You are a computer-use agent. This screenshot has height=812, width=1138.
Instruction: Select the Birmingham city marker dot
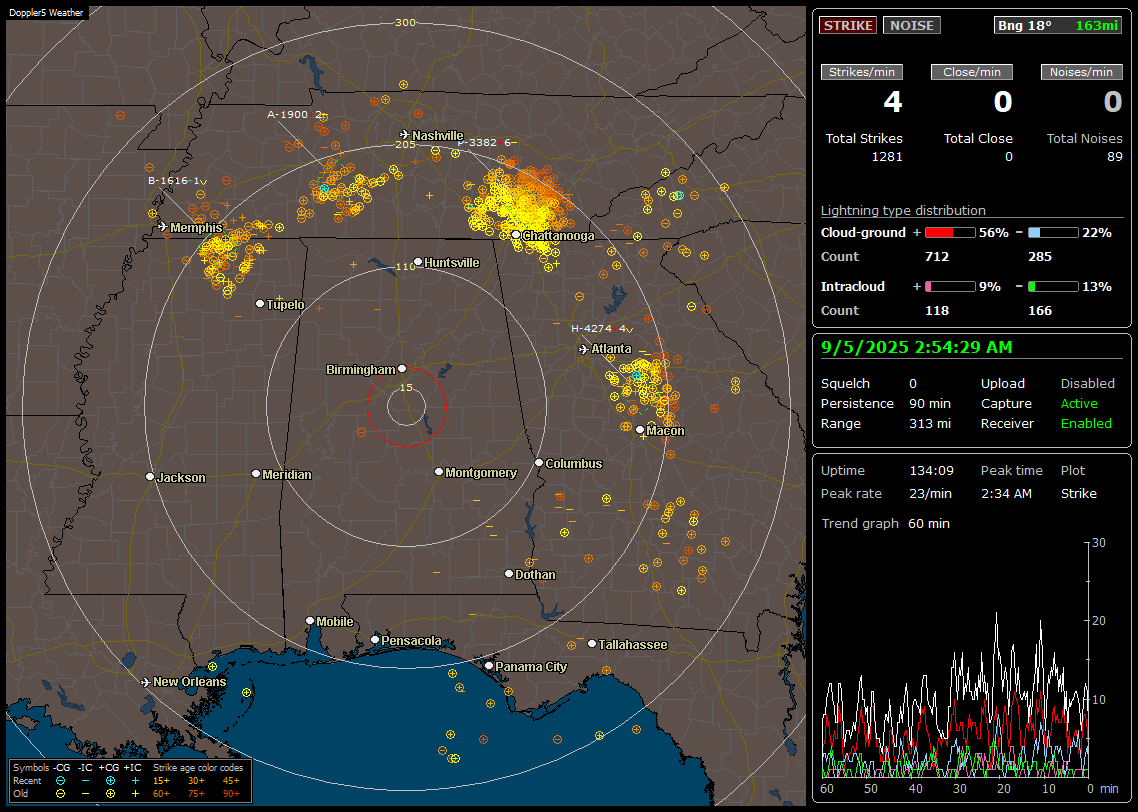click(x=402, y=369)
